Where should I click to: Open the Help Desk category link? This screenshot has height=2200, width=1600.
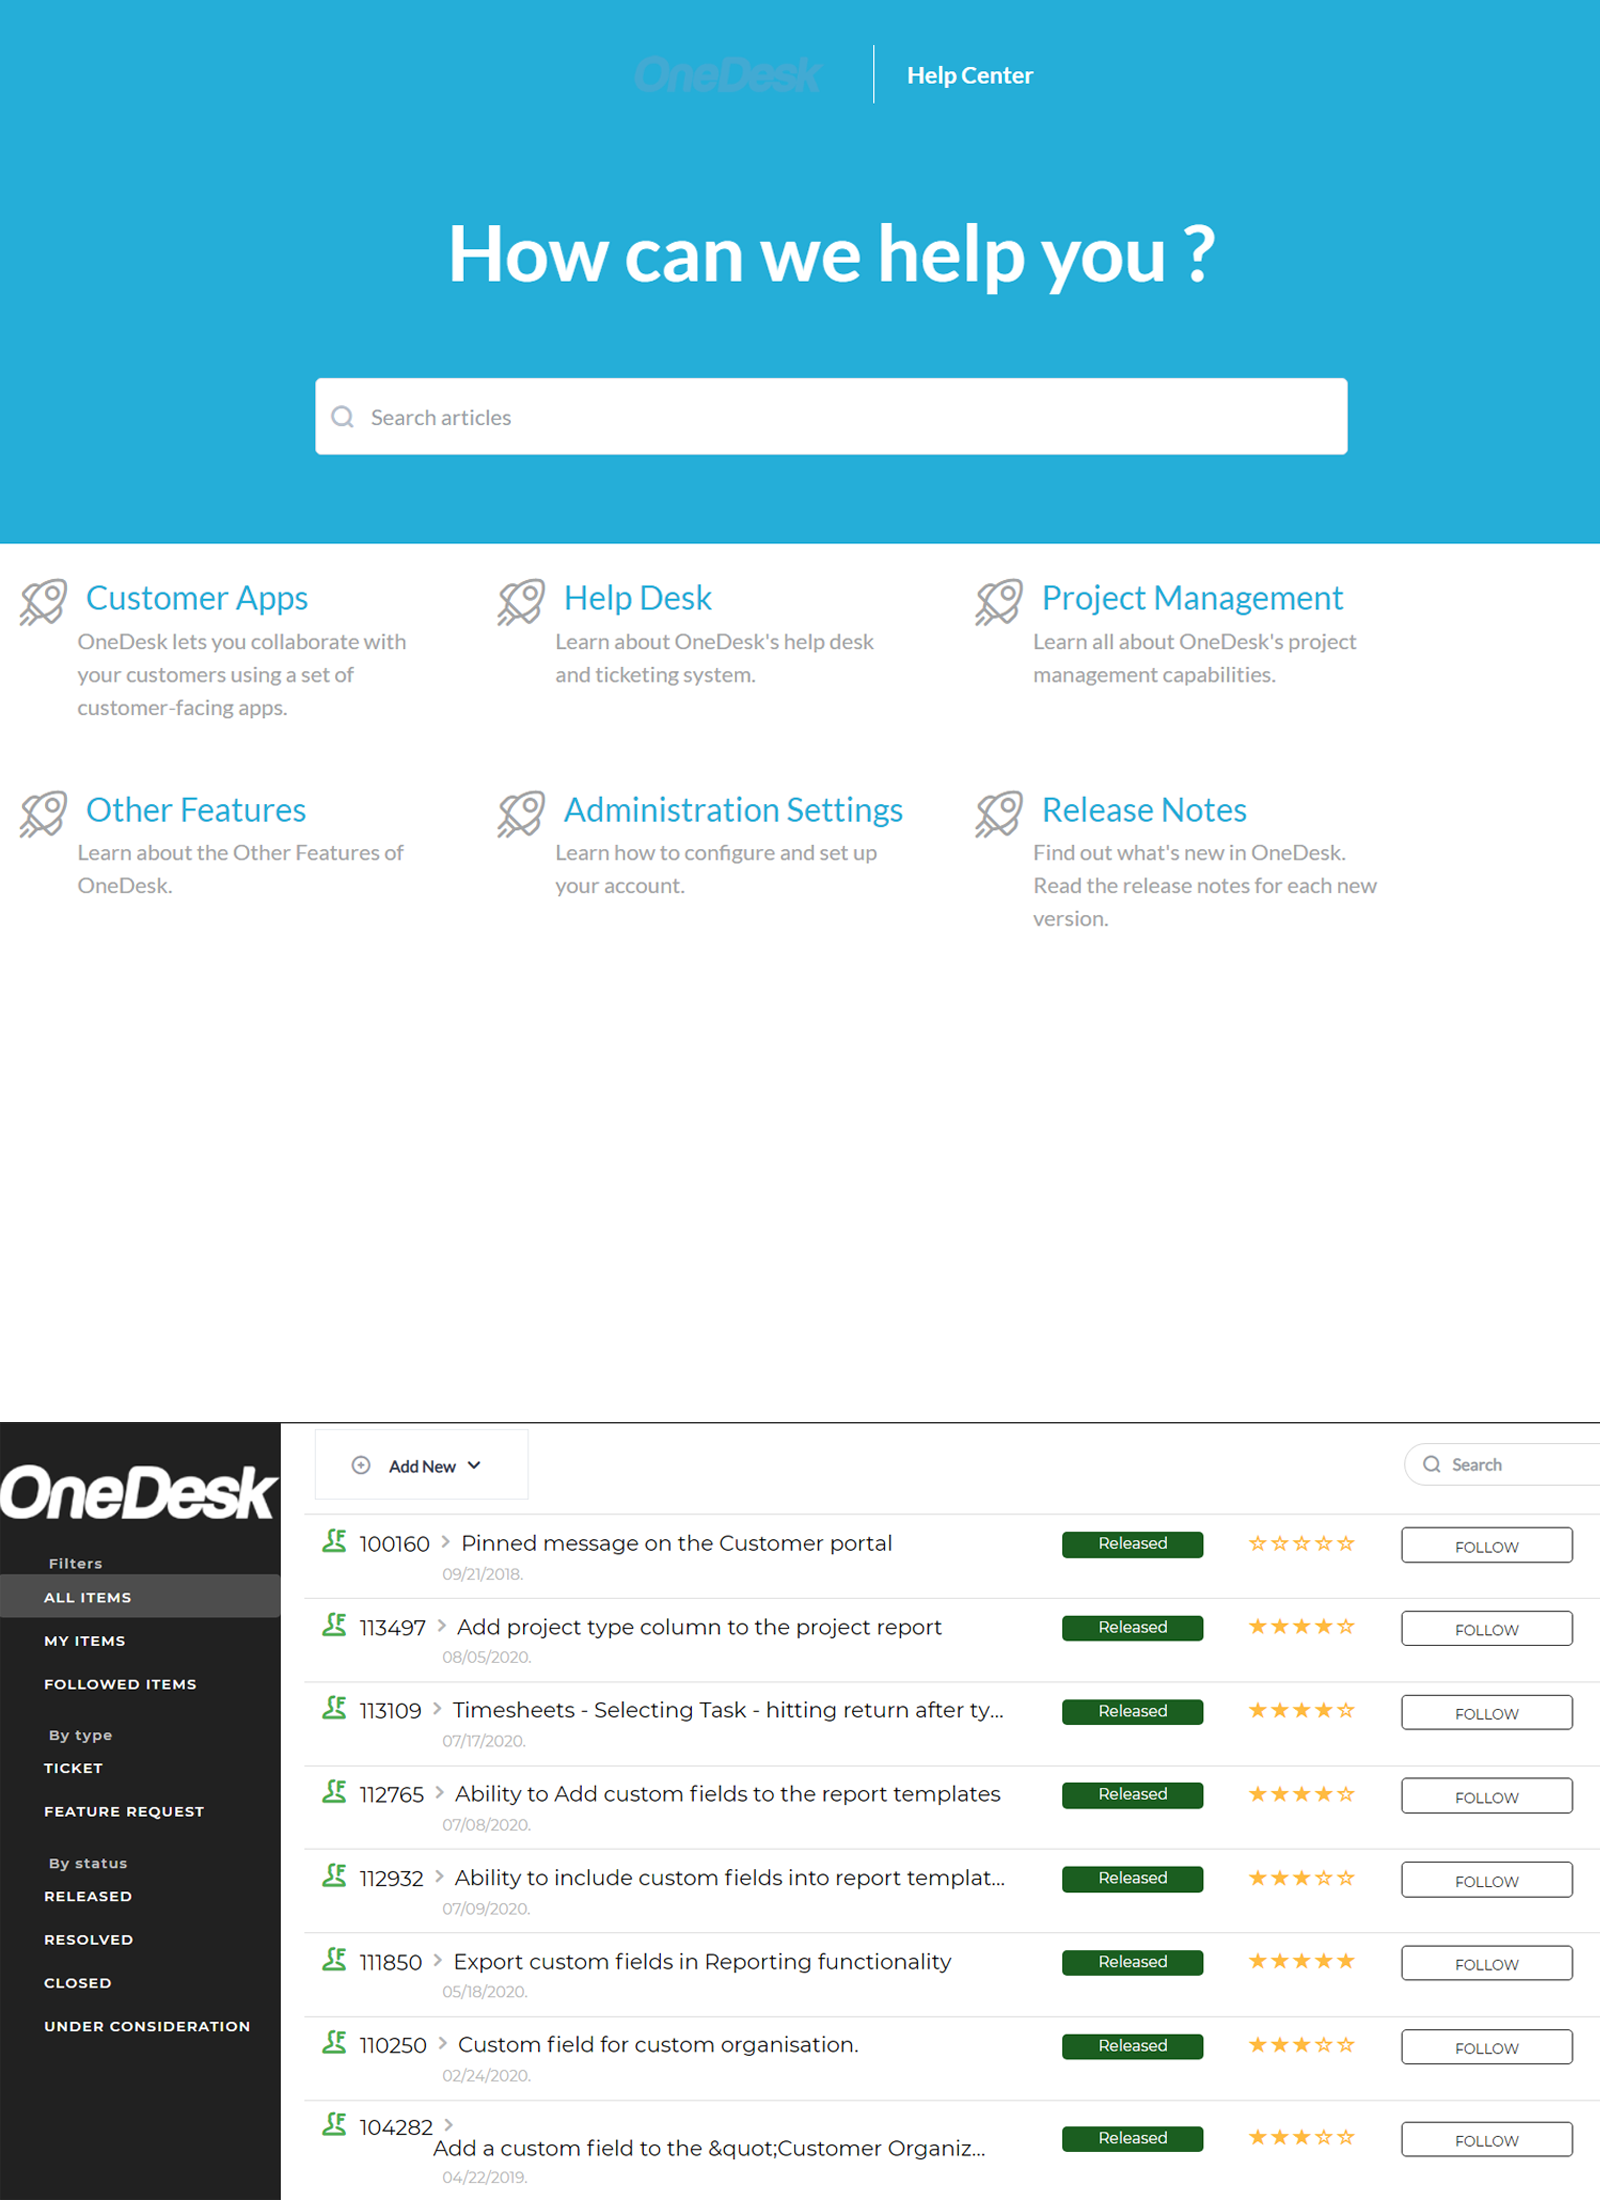point(638,598)
